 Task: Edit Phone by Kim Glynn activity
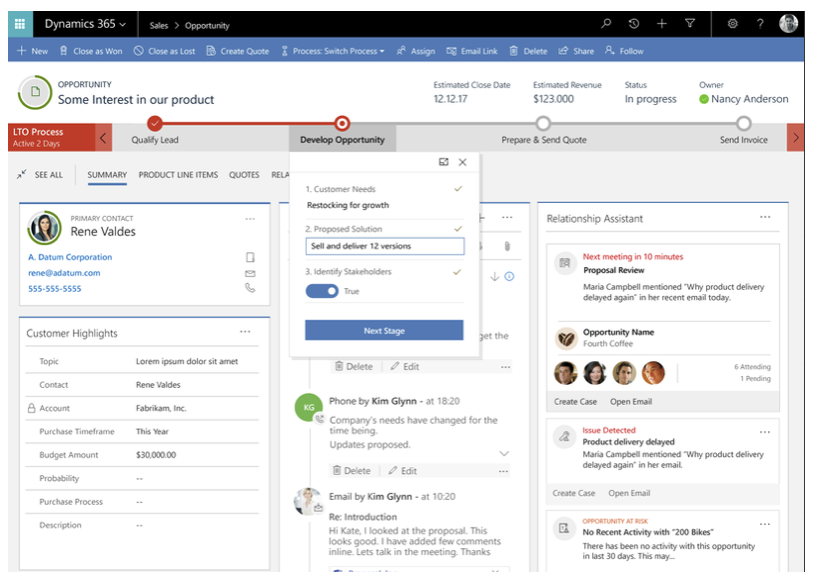pos(402,471)
